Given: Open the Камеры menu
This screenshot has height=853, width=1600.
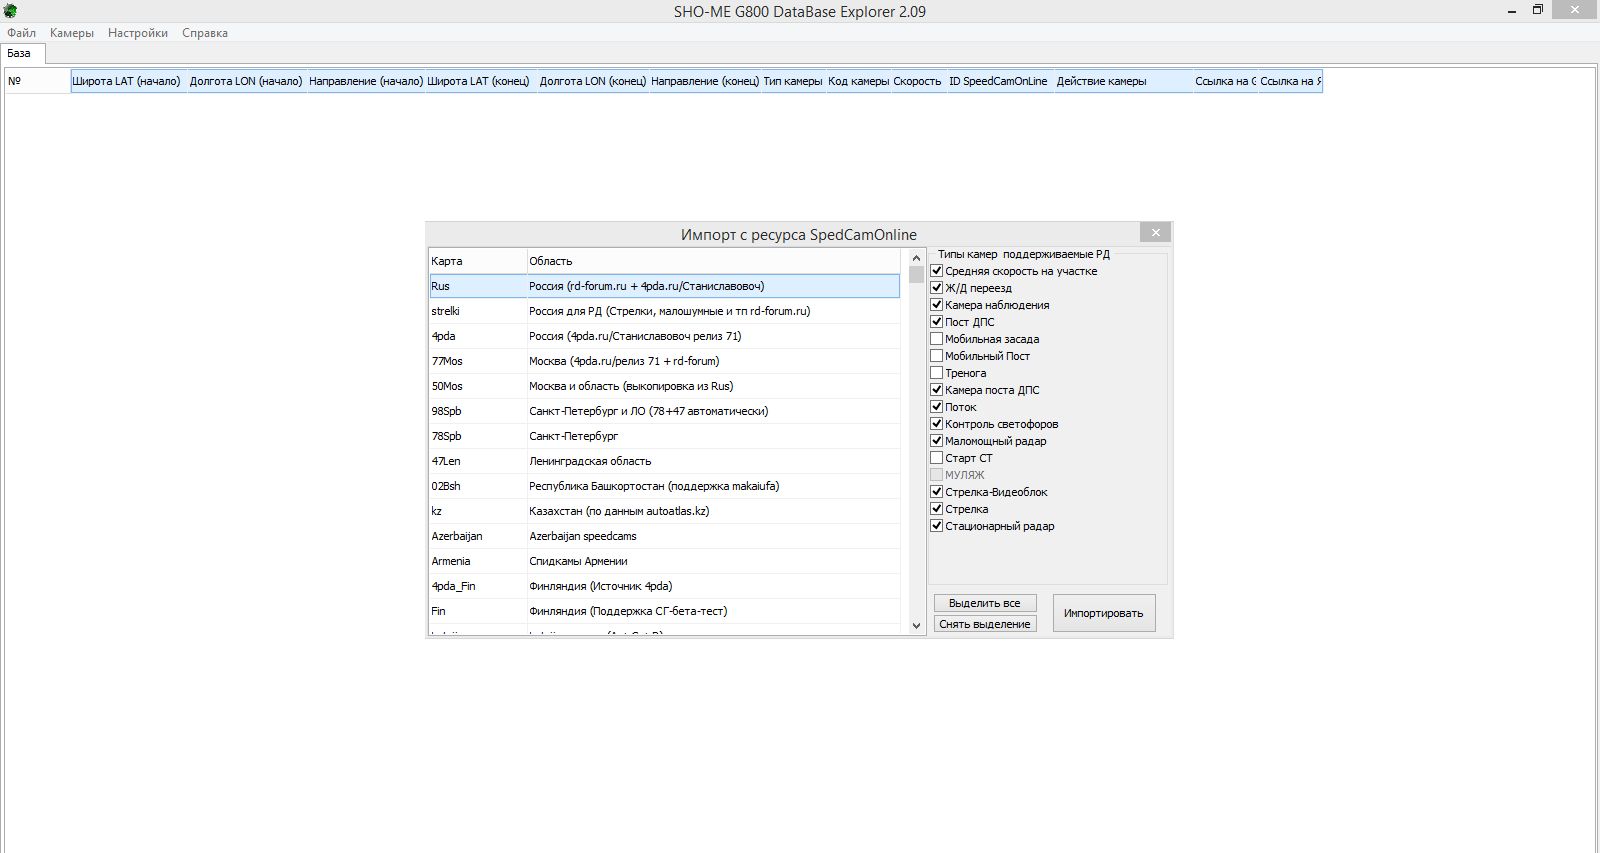Looking at the screenshot, I should (x=72, y=33).
